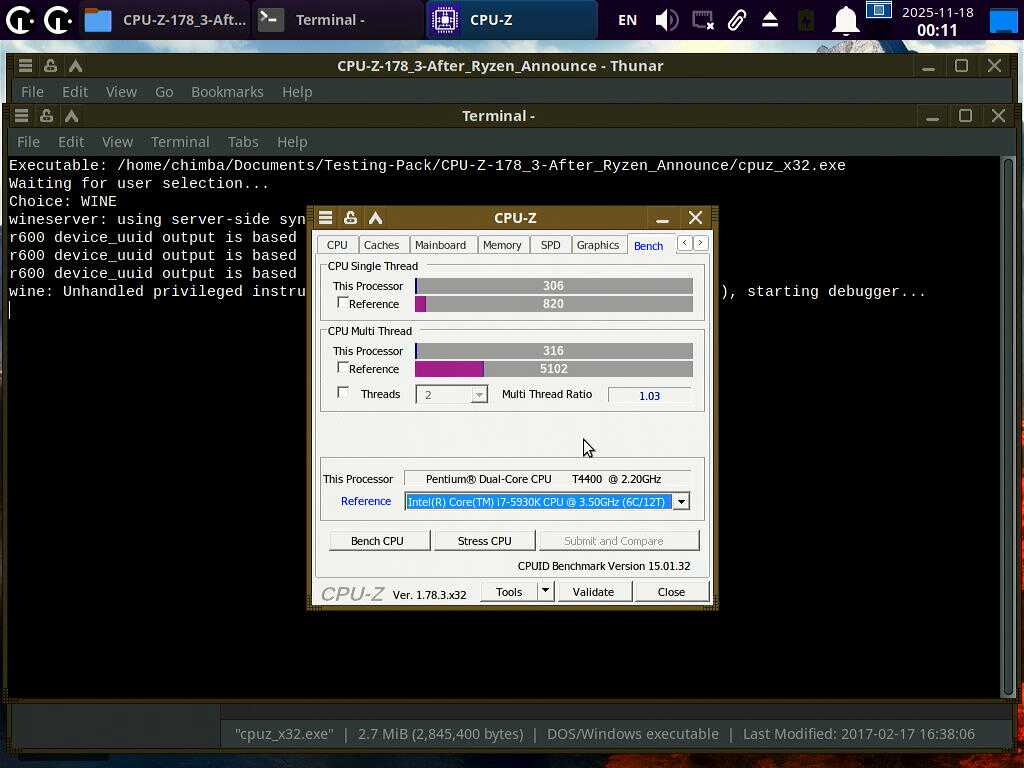Open the notification bell icon
Viewport: 1024px width, 768px height.
point(845,20)
